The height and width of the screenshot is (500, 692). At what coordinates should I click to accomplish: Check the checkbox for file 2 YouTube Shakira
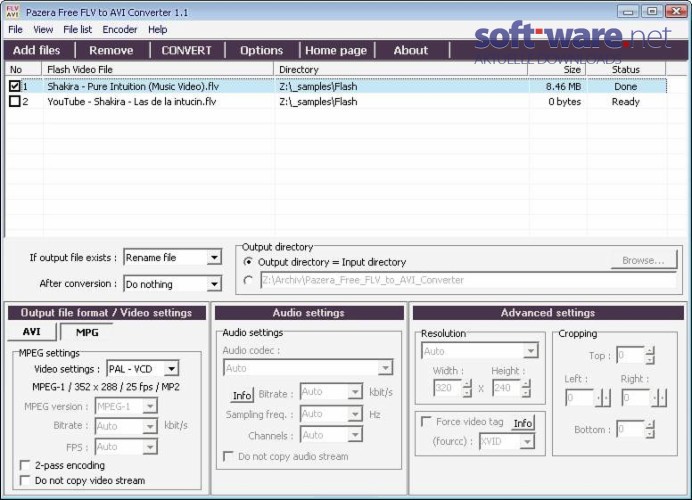[x=15, y=102]
